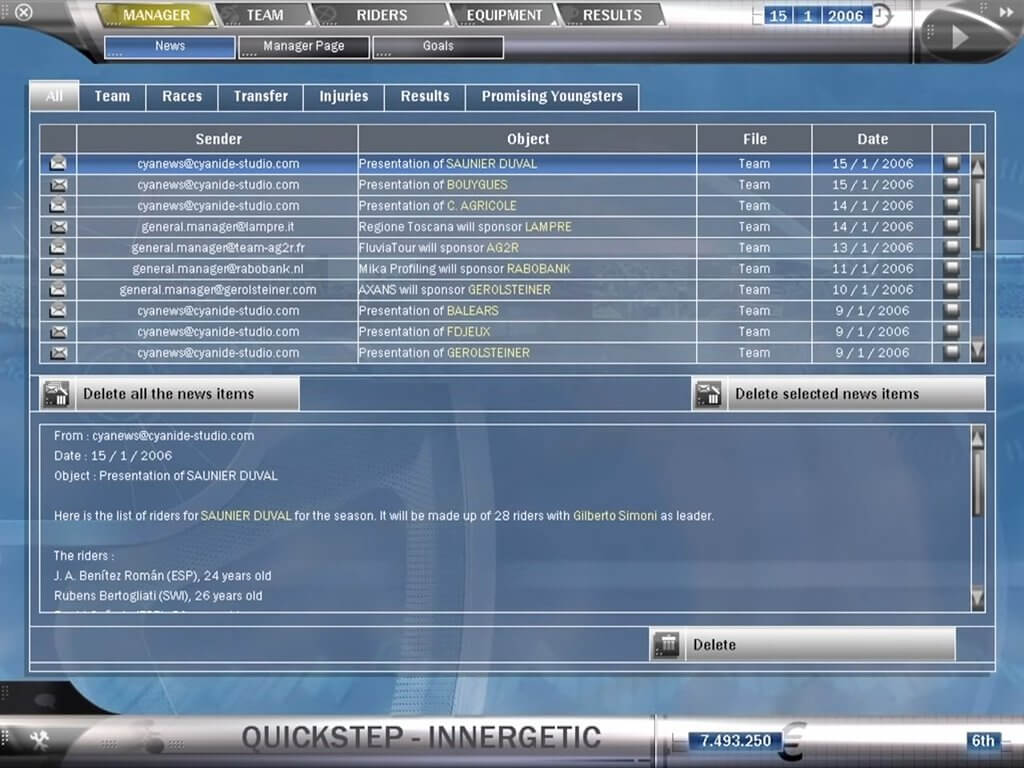Click the trash bin icon beside Delete
Image resolution: width=1024 pixels, height=768 pixels.
[x=667, y=645]
